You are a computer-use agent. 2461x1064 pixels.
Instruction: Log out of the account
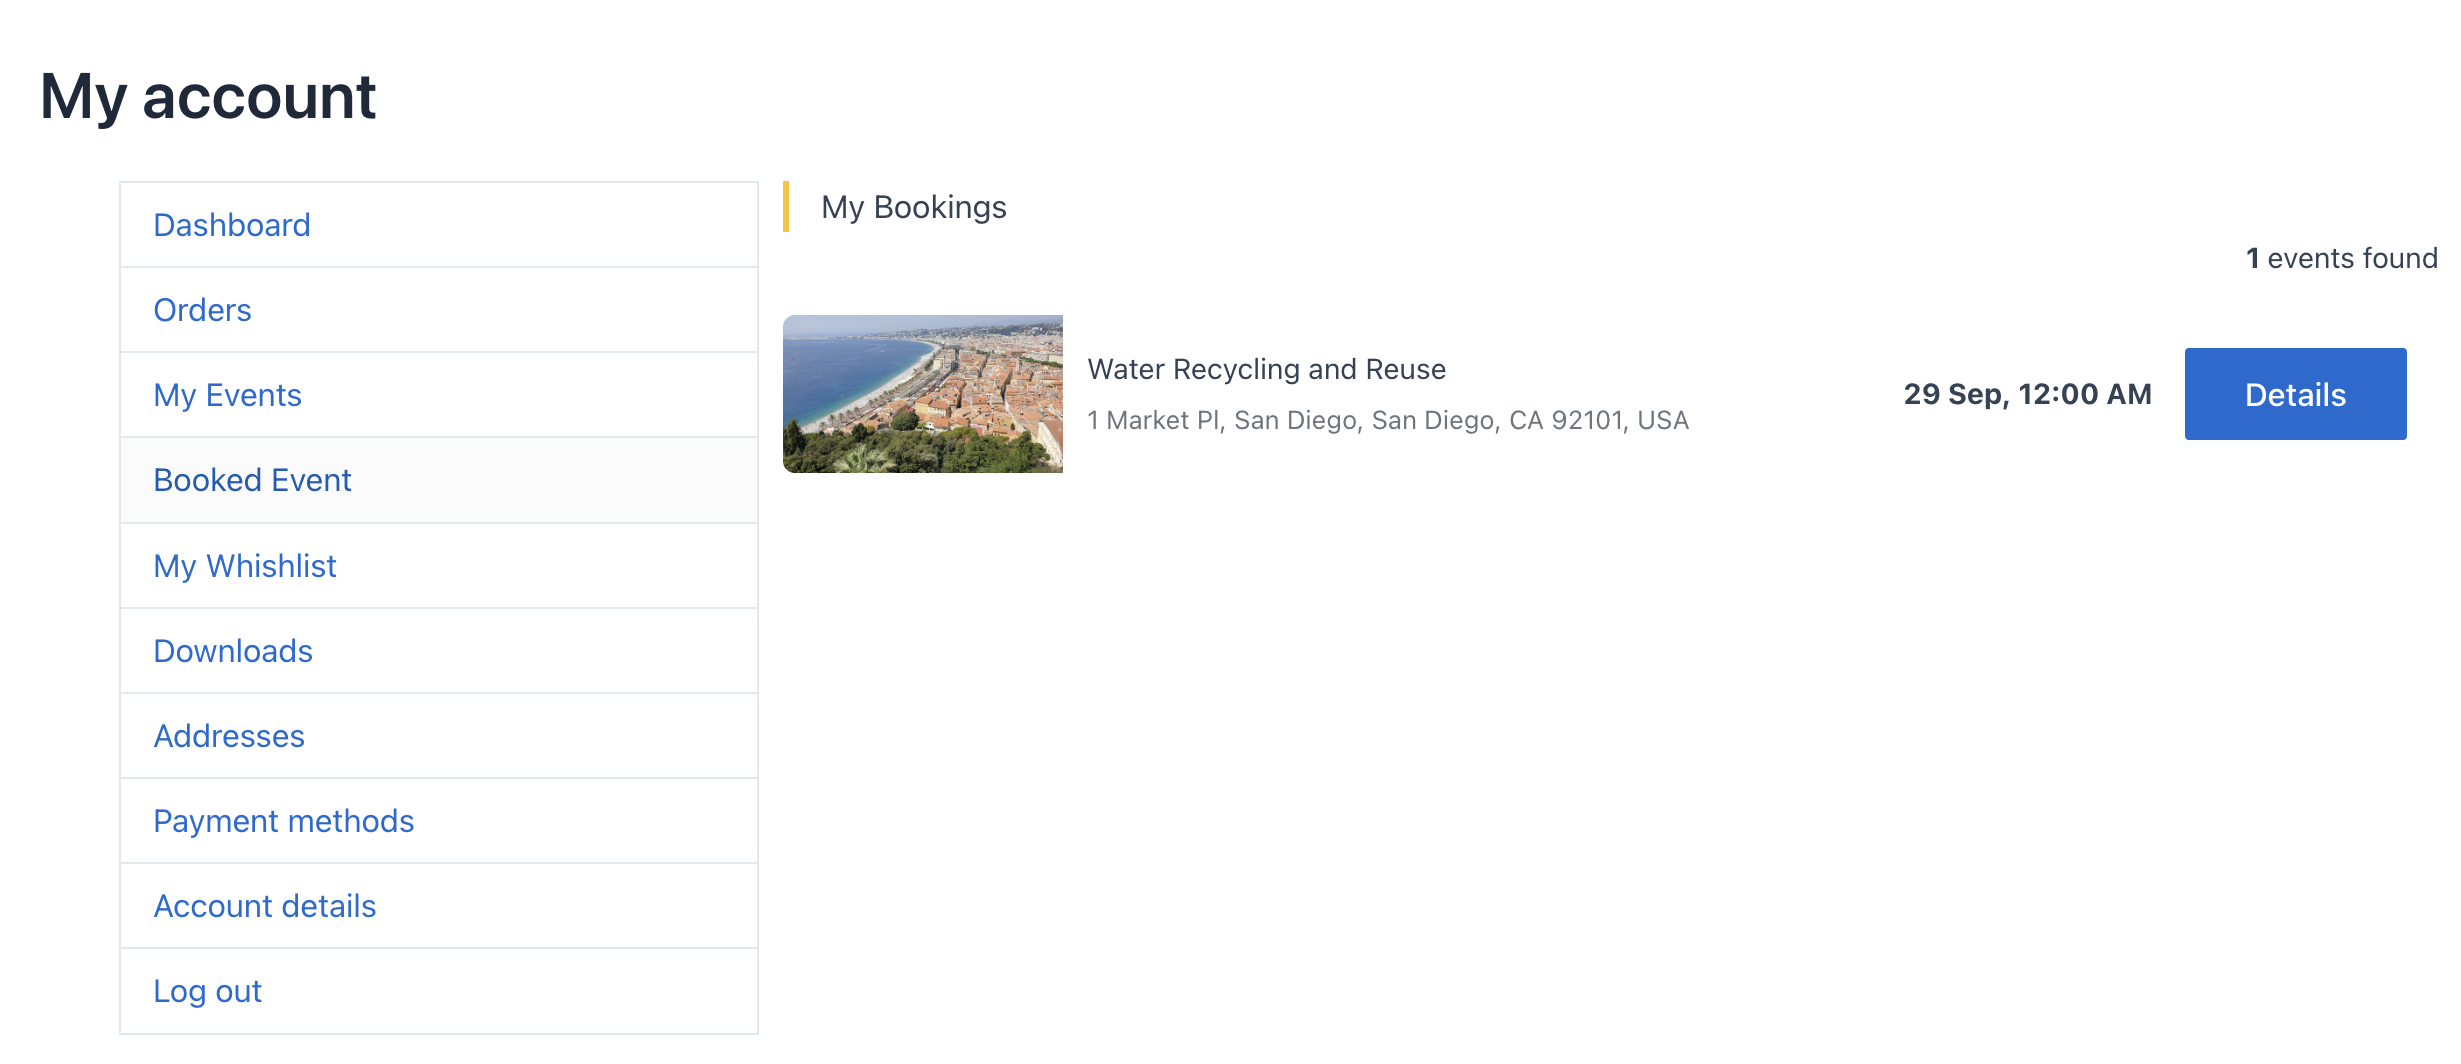point(207,991)
